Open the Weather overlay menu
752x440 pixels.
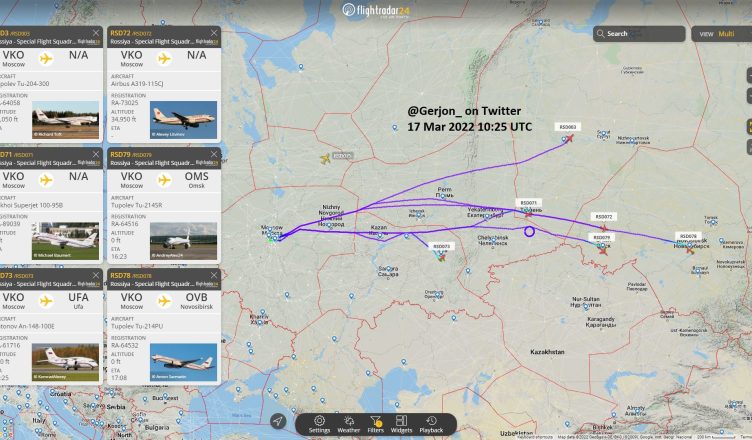pyautogui.click(x=349, y=424)
